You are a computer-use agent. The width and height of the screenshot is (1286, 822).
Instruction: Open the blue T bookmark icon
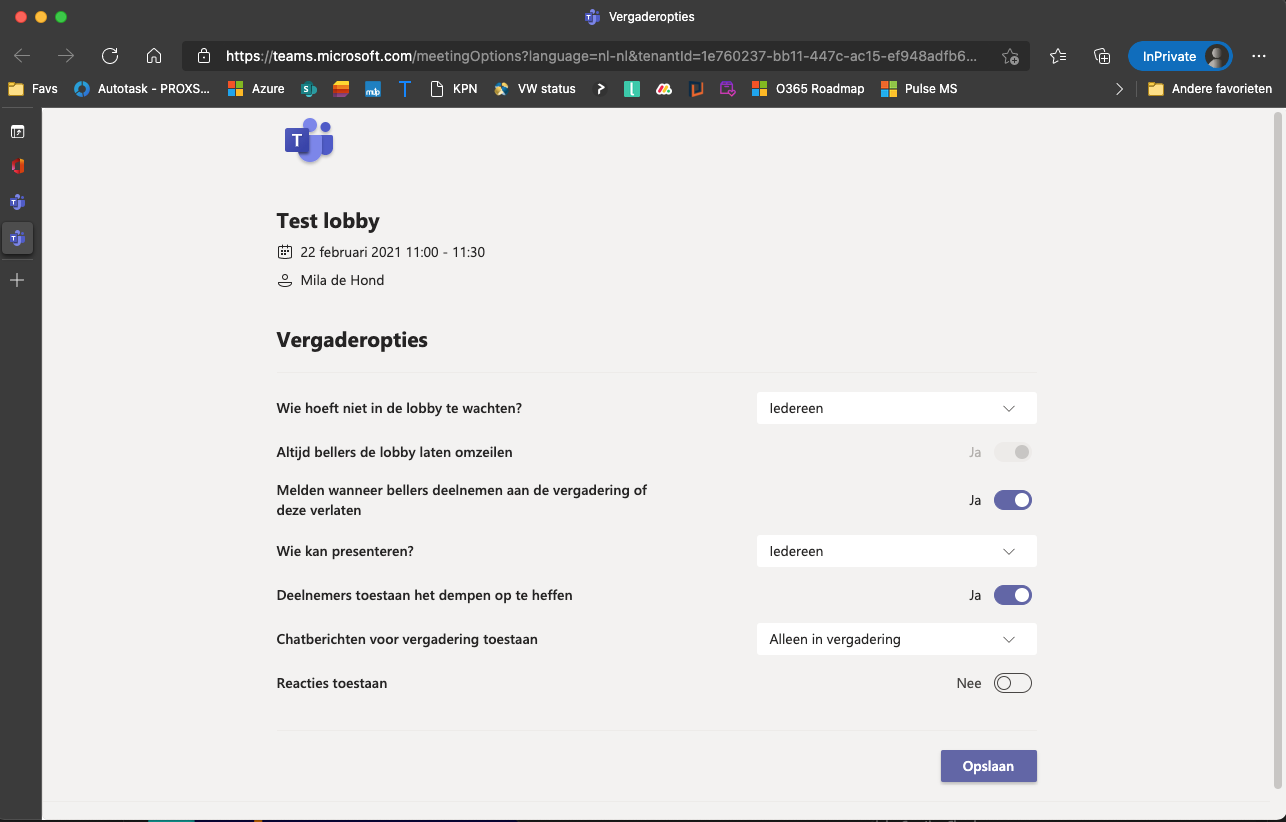click(404, 89)
